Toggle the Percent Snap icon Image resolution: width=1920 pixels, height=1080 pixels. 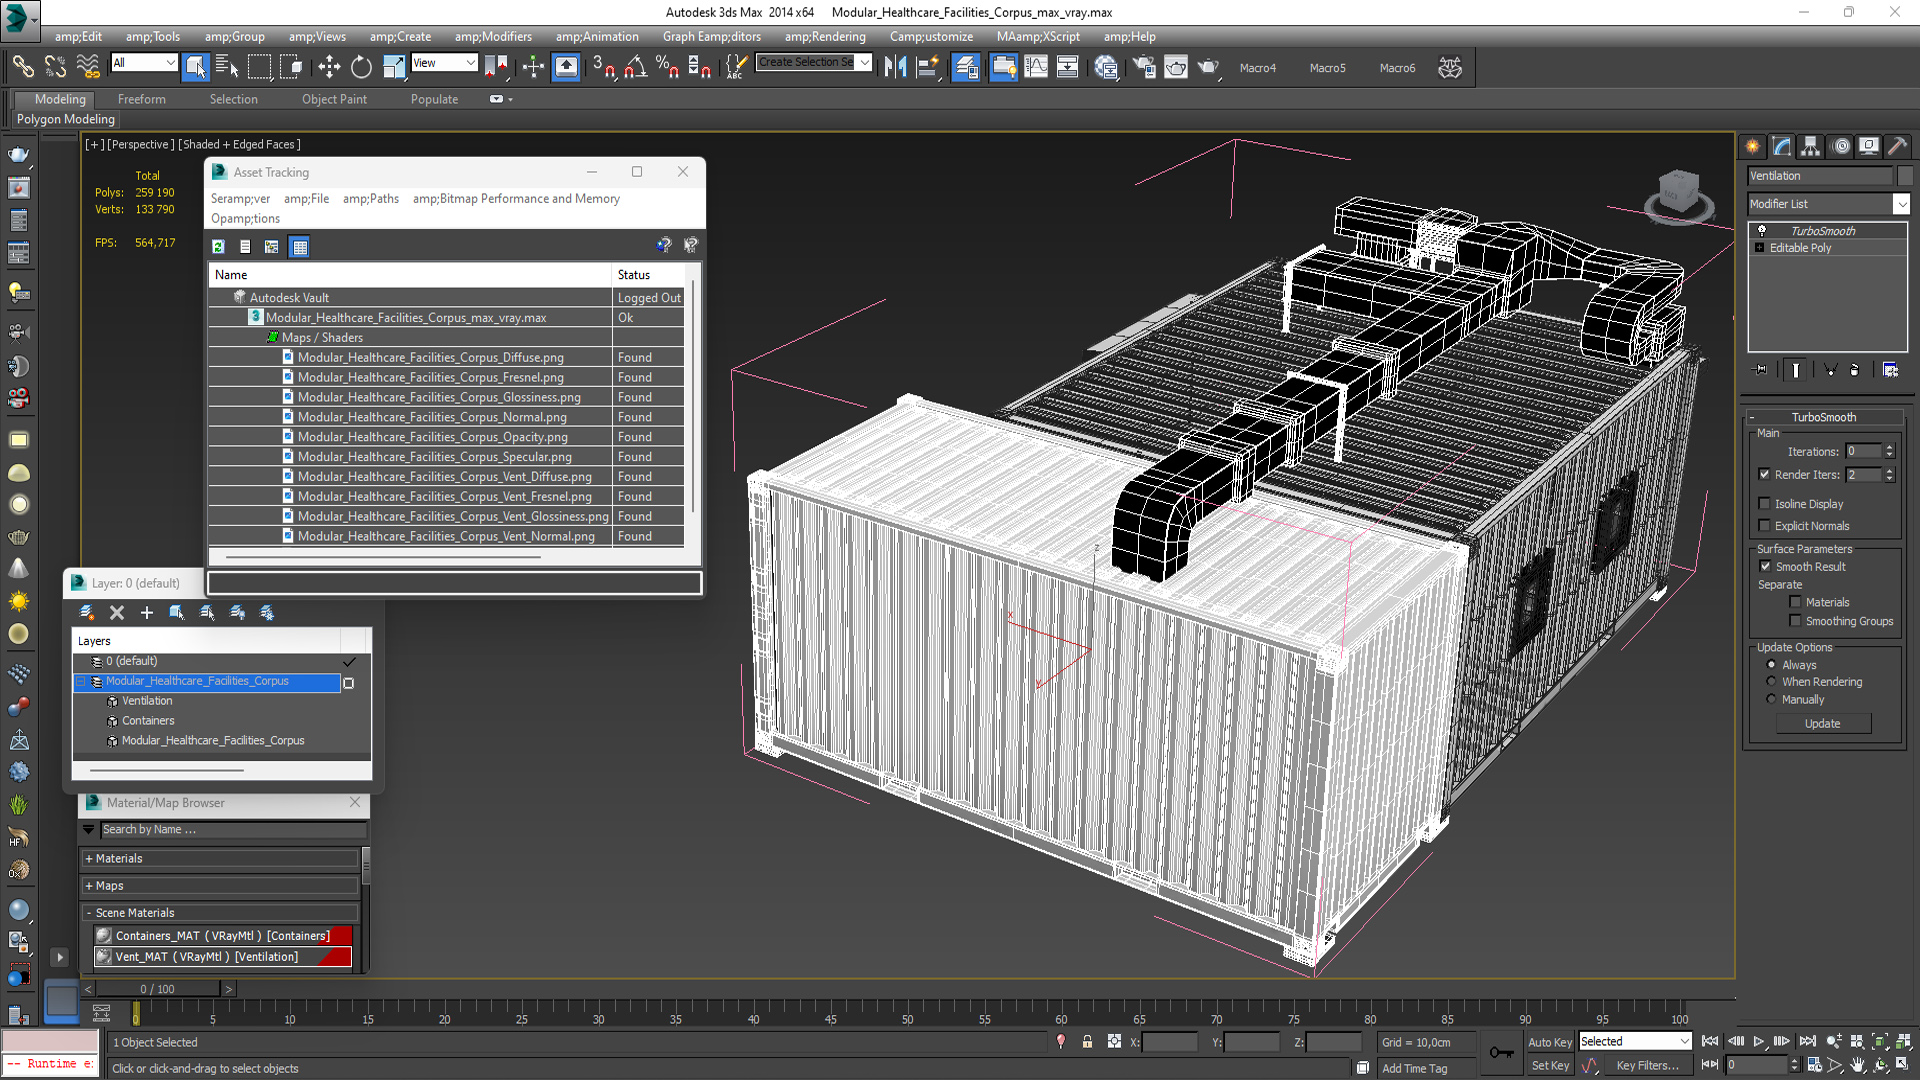(x=667, y=67)
